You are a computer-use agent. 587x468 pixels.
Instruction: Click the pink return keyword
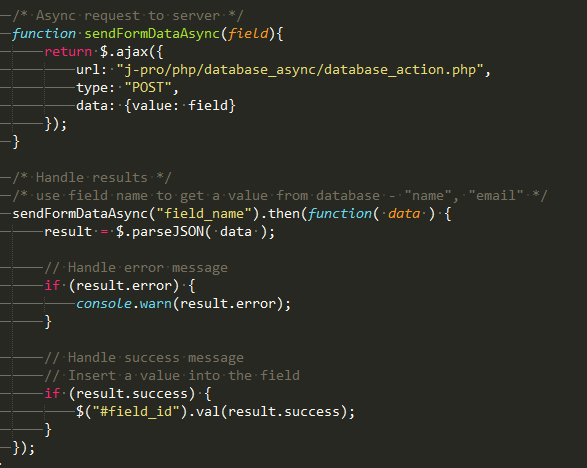point(68,51)
